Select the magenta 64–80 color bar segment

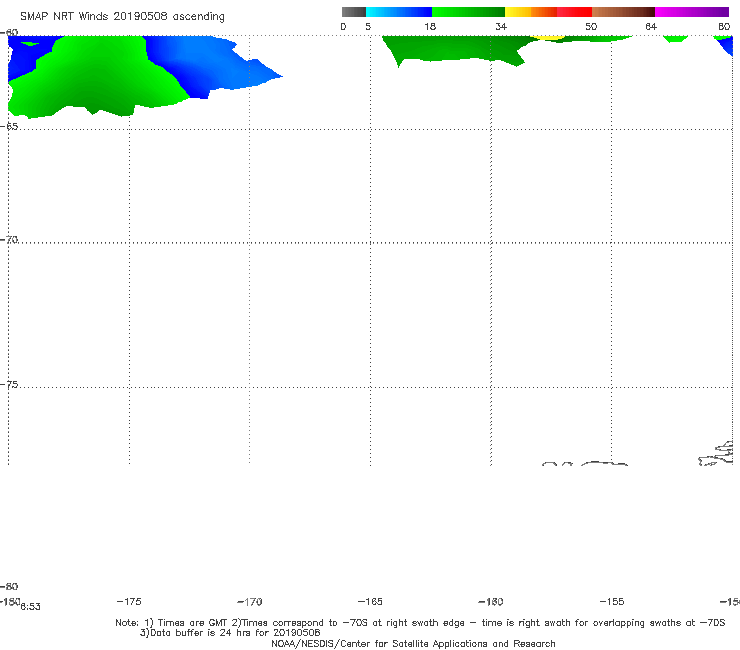(692, 12)
